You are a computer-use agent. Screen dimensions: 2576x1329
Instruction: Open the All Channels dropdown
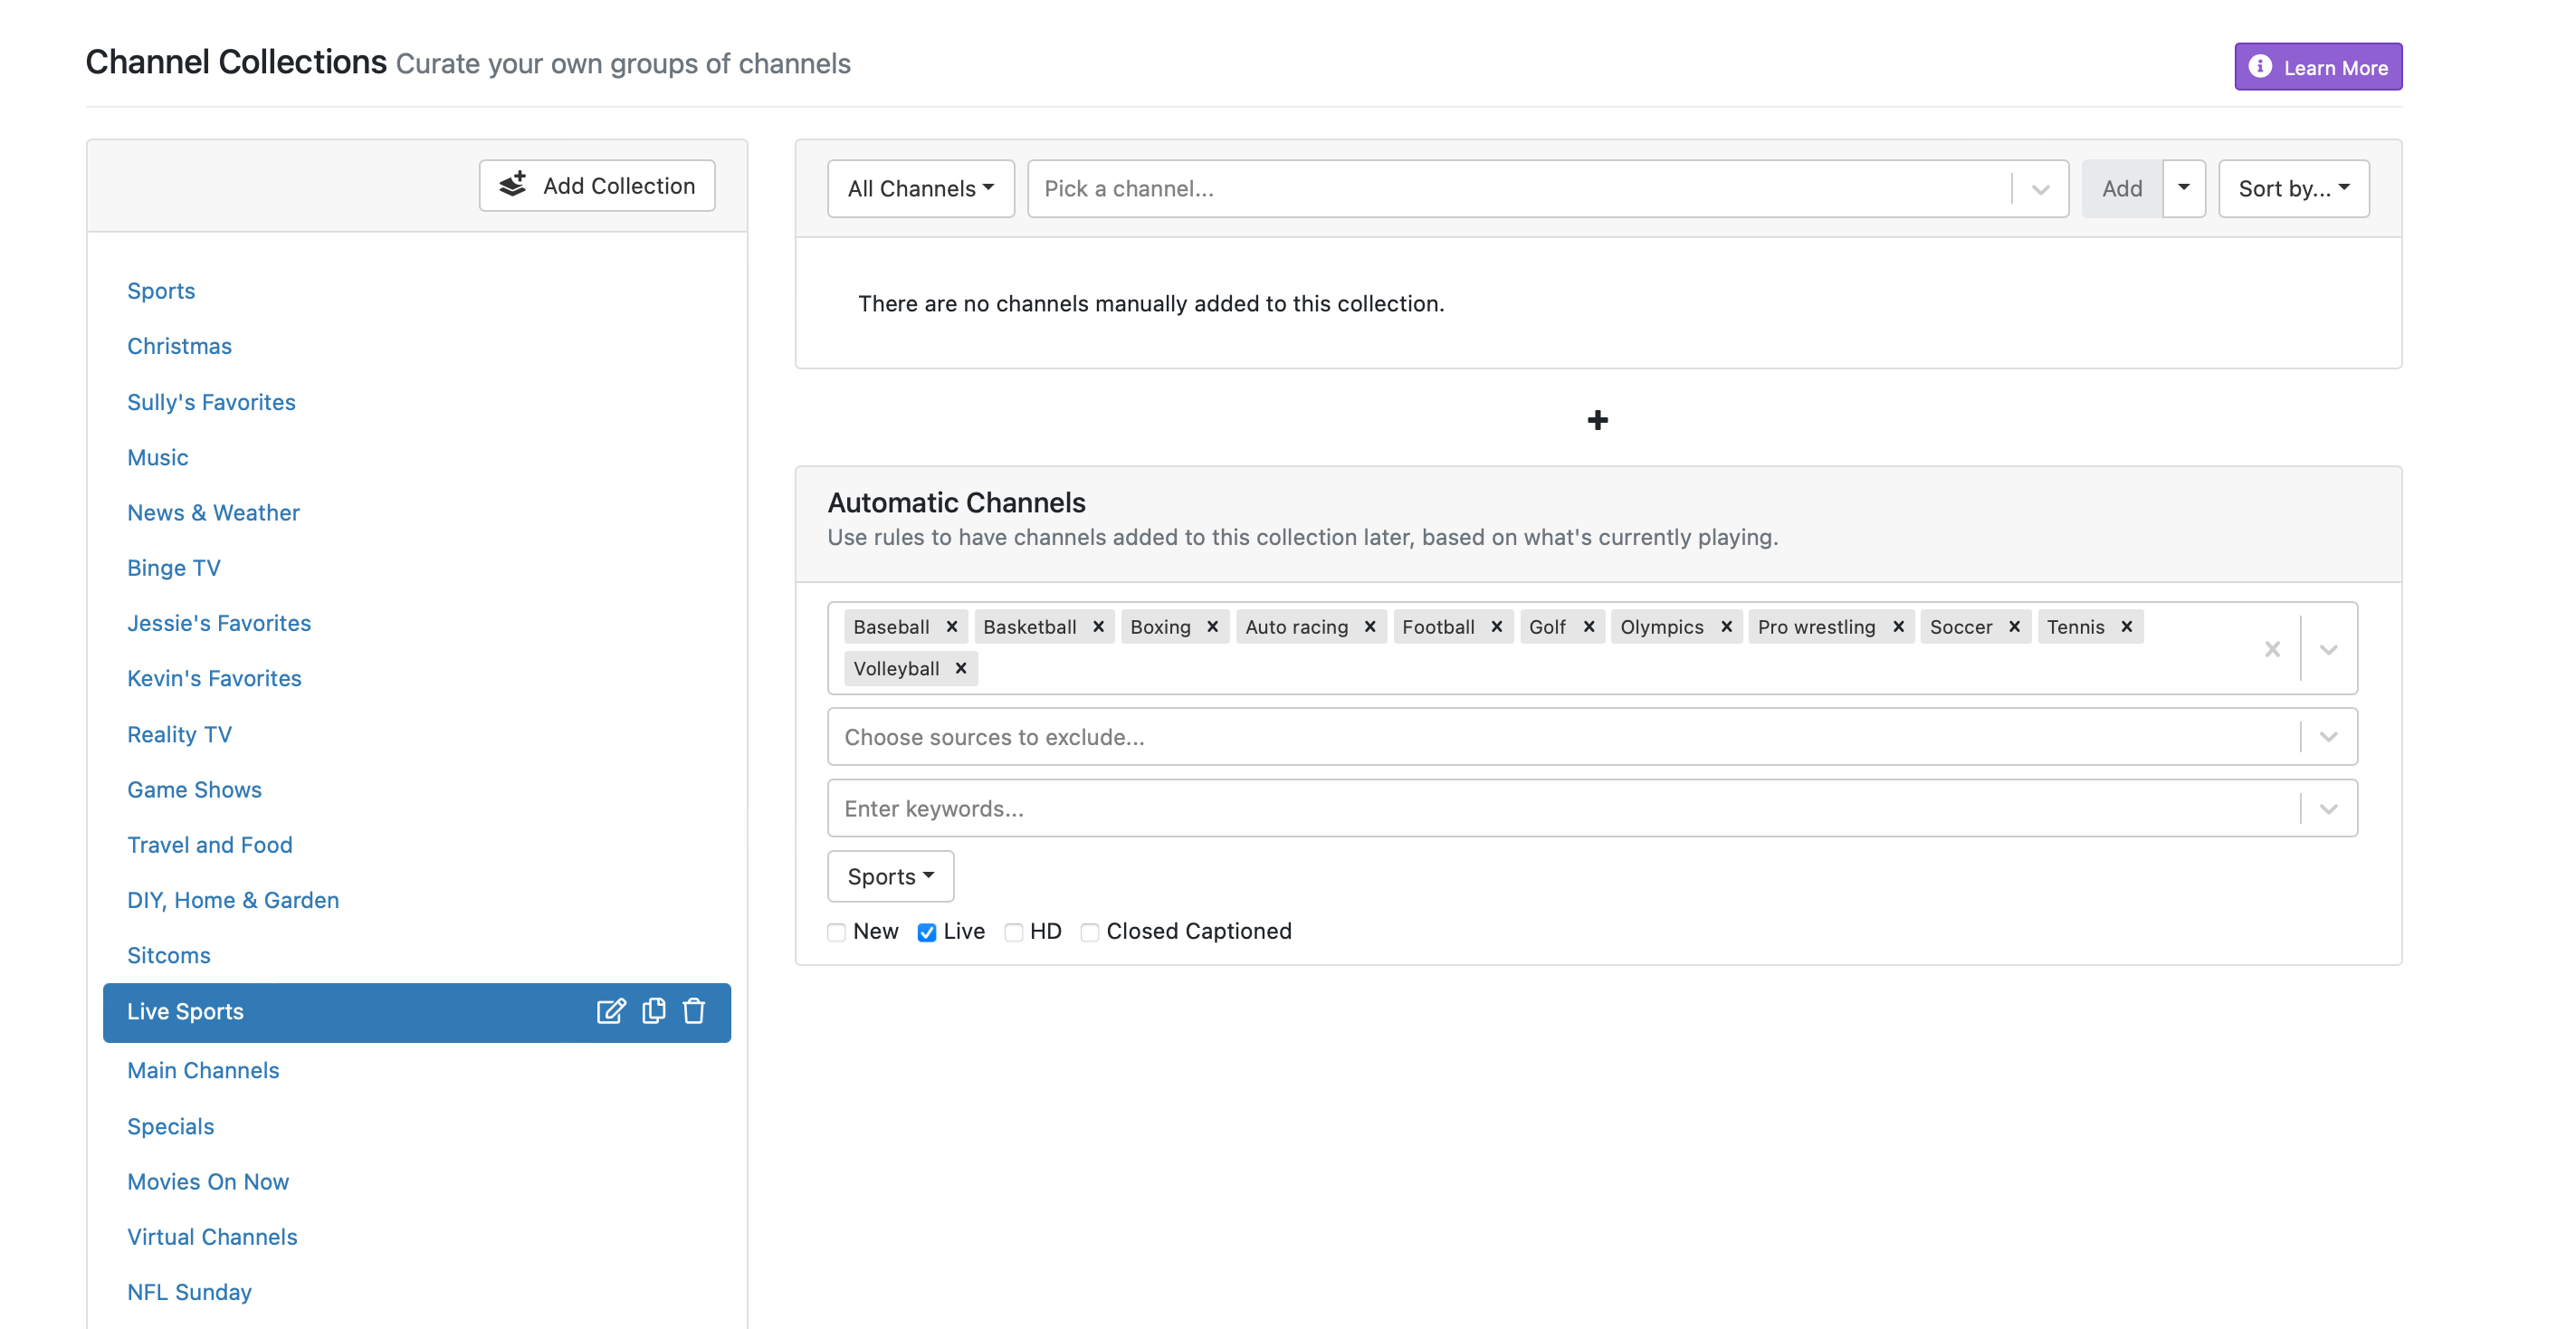(920, 188)
